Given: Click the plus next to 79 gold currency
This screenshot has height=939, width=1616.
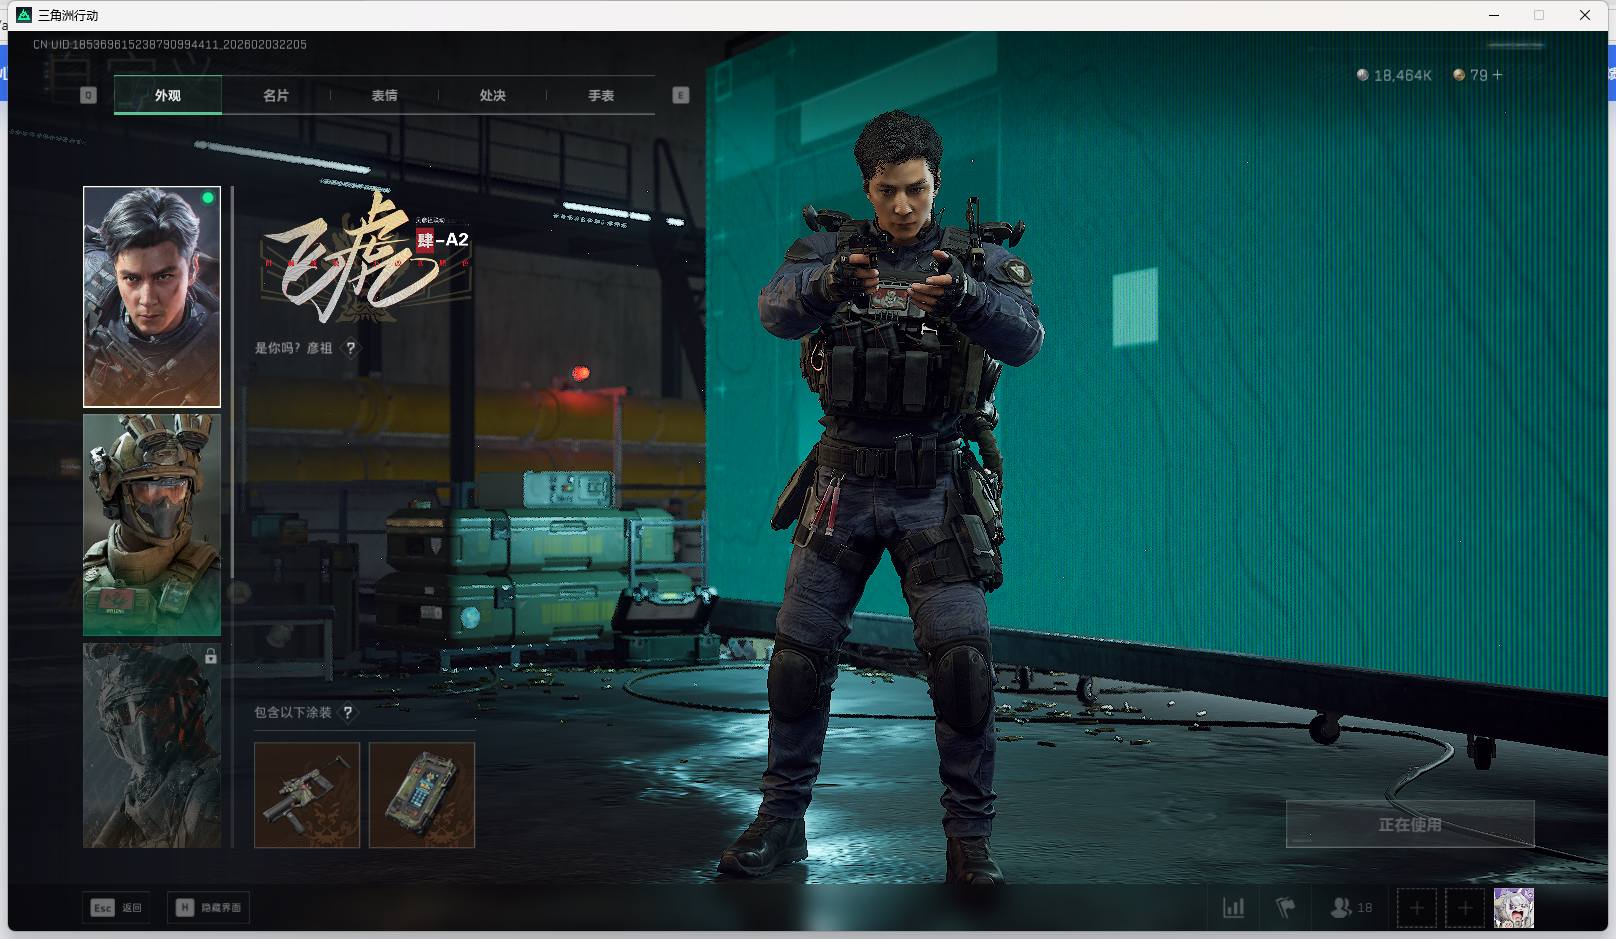Looking at the screenshot, I should click(x=1497, y=75).
